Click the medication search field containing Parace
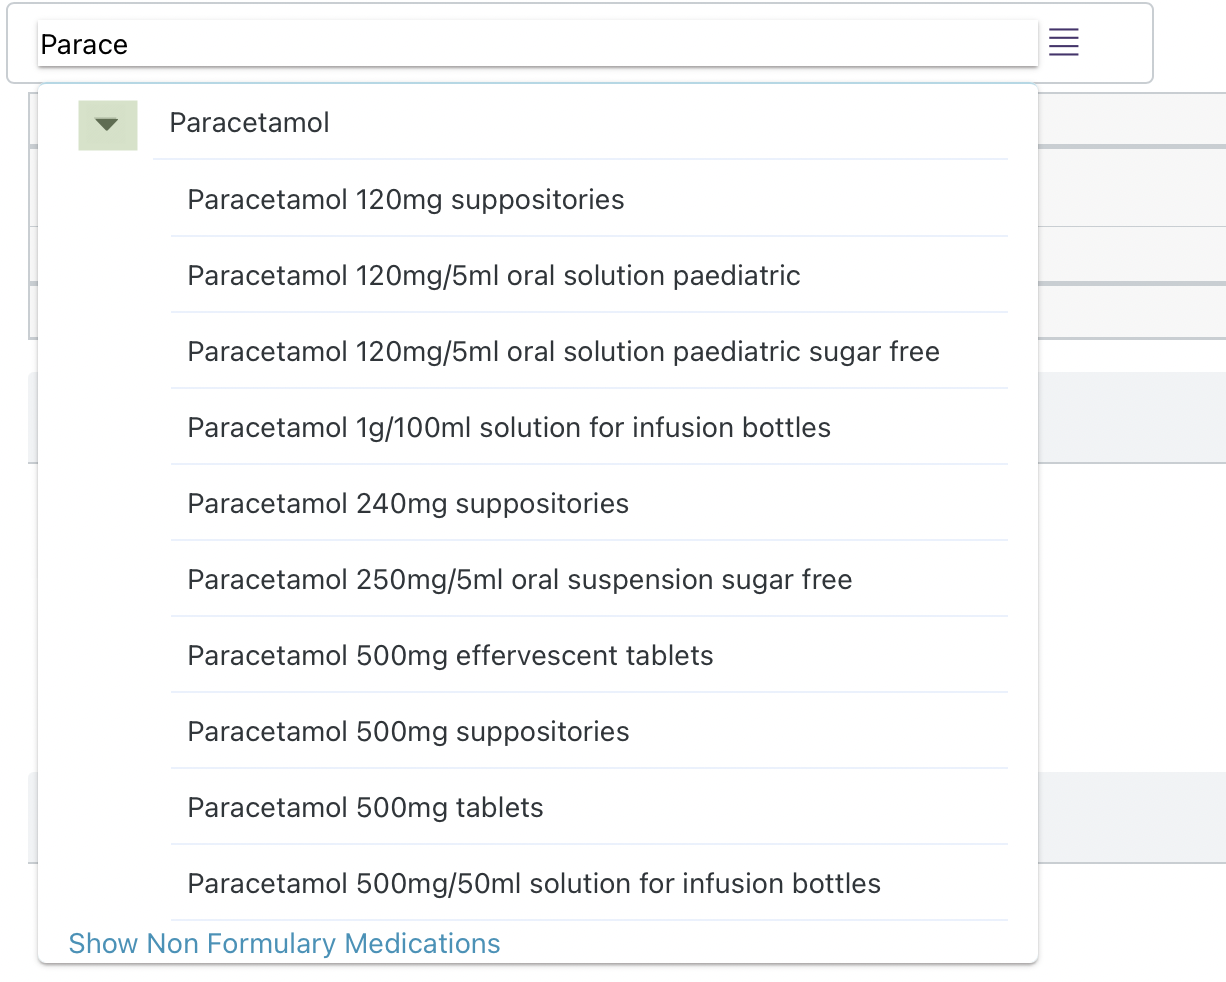This screenshot has width=1226, height=982. pyautogui.click(x=536, y=45)
